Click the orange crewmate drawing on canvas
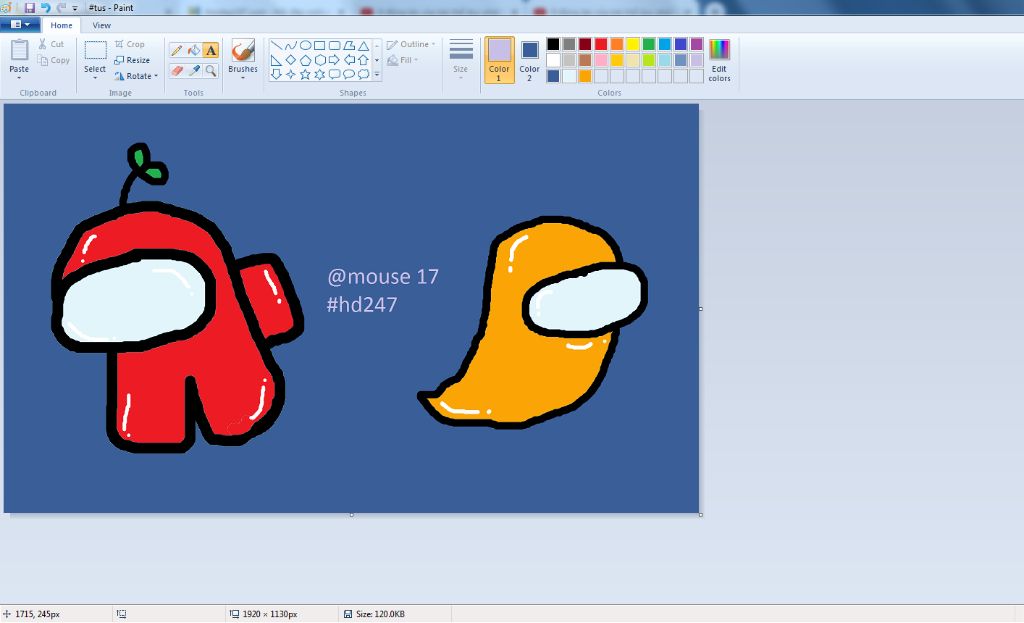Screen dimensions: 1024x623 (532, 323)
